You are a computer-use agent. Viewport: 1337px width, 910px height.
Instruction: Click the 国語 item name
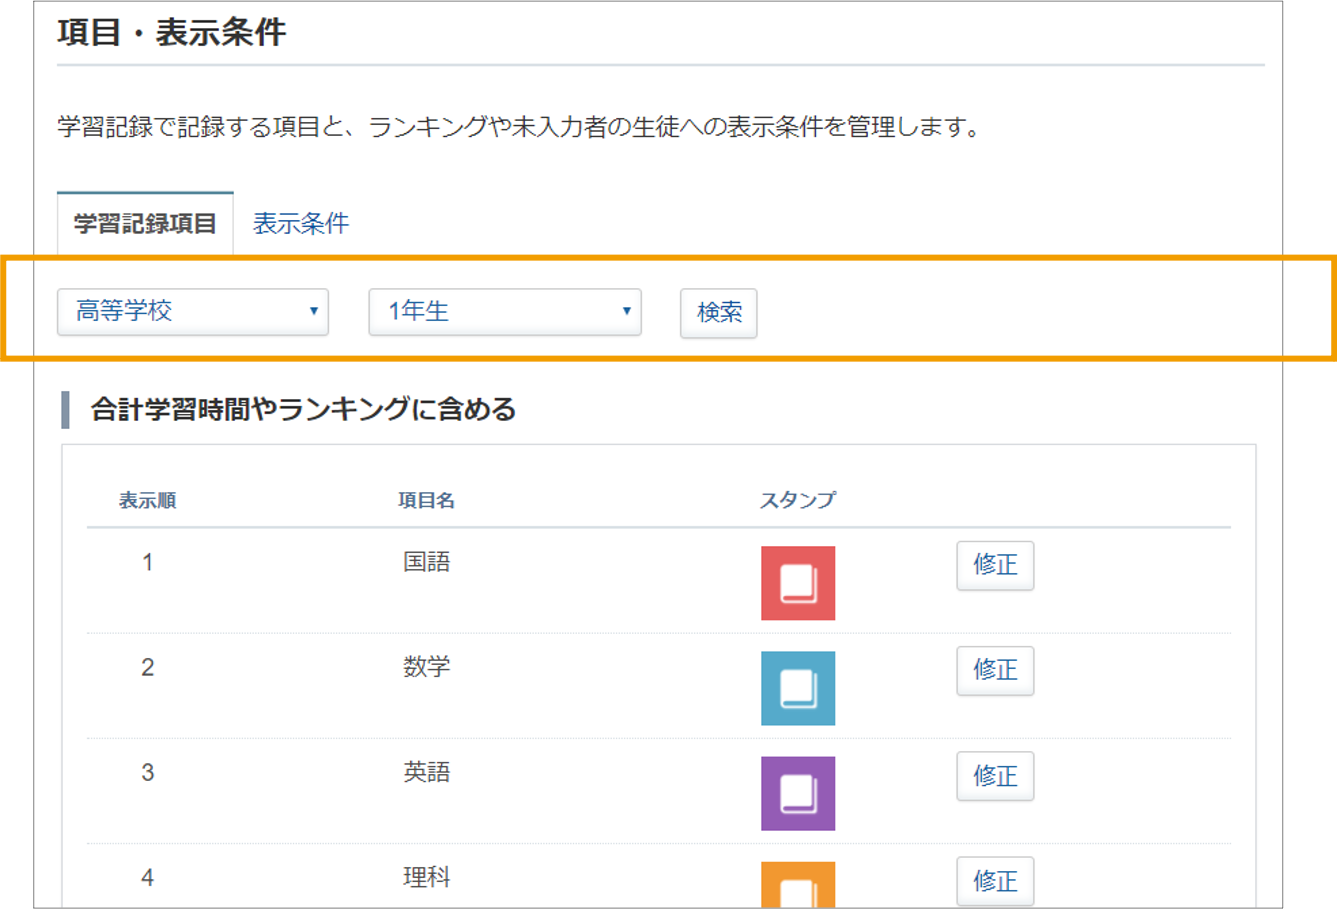427,562
